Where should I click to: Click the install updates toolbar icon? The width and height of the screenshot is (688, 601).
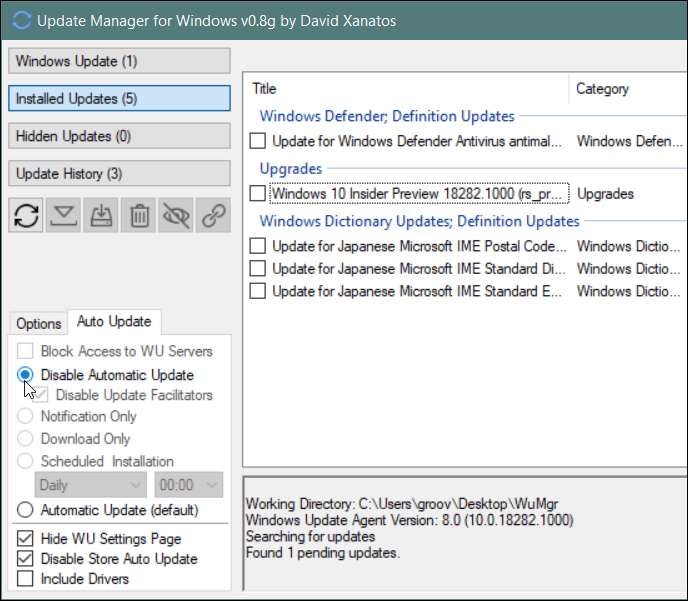(x=101, y=215)
